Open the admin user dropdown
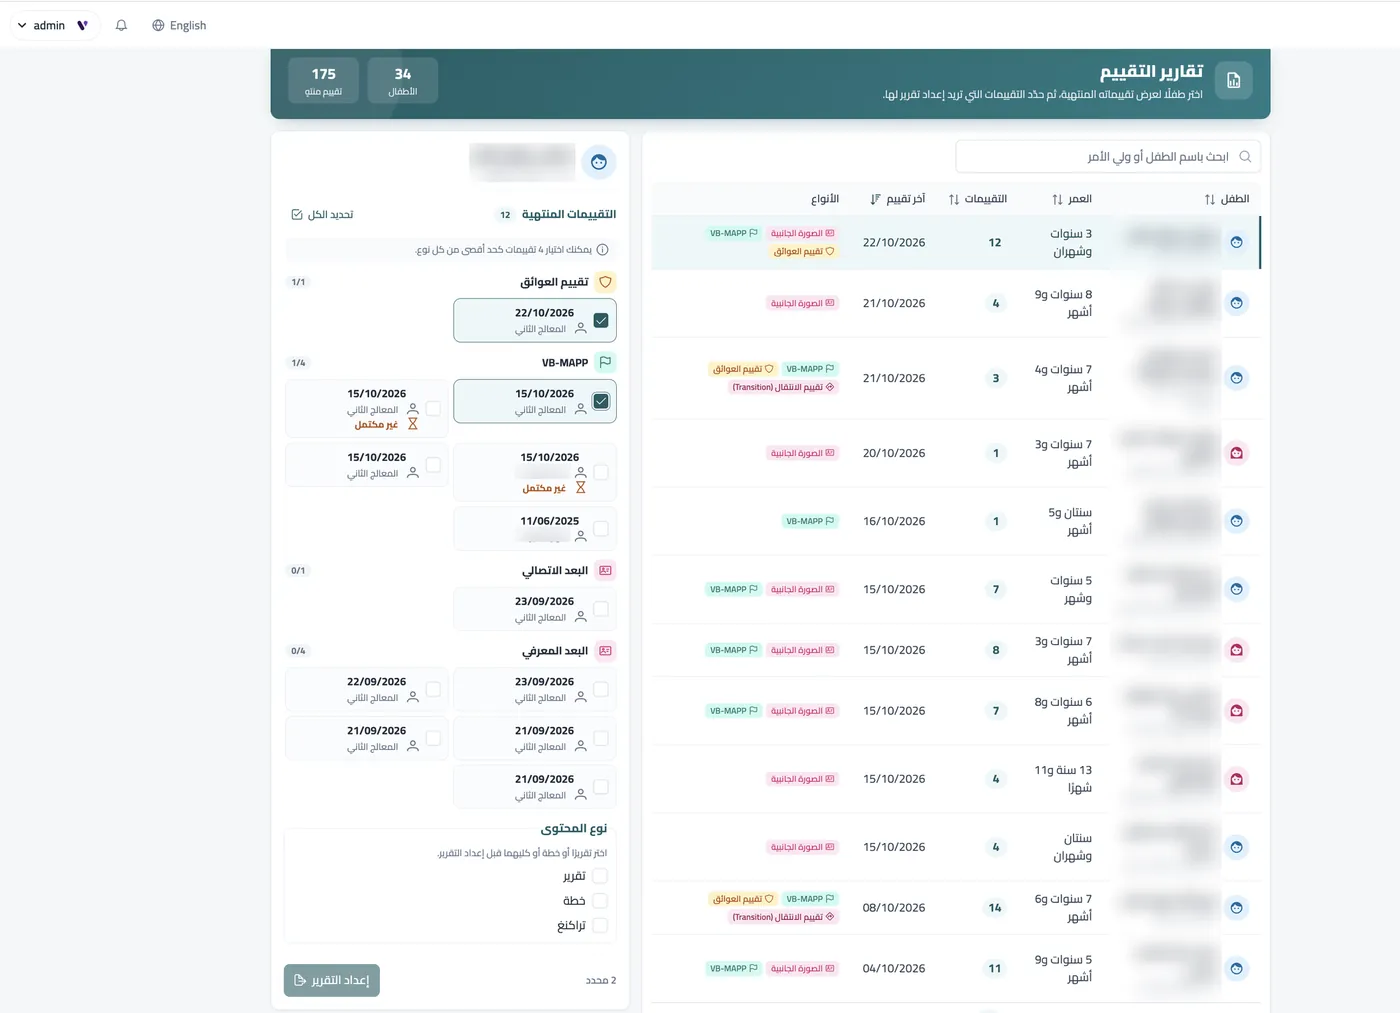1400x1013 pixels. pyautogui.click(x=54, y=26)
